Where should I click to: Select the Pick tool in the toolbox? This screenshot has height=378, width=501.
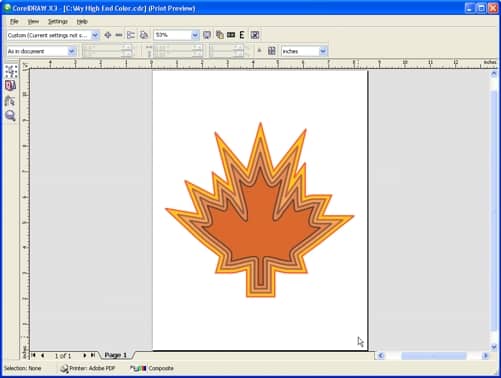tap(11, 71)
